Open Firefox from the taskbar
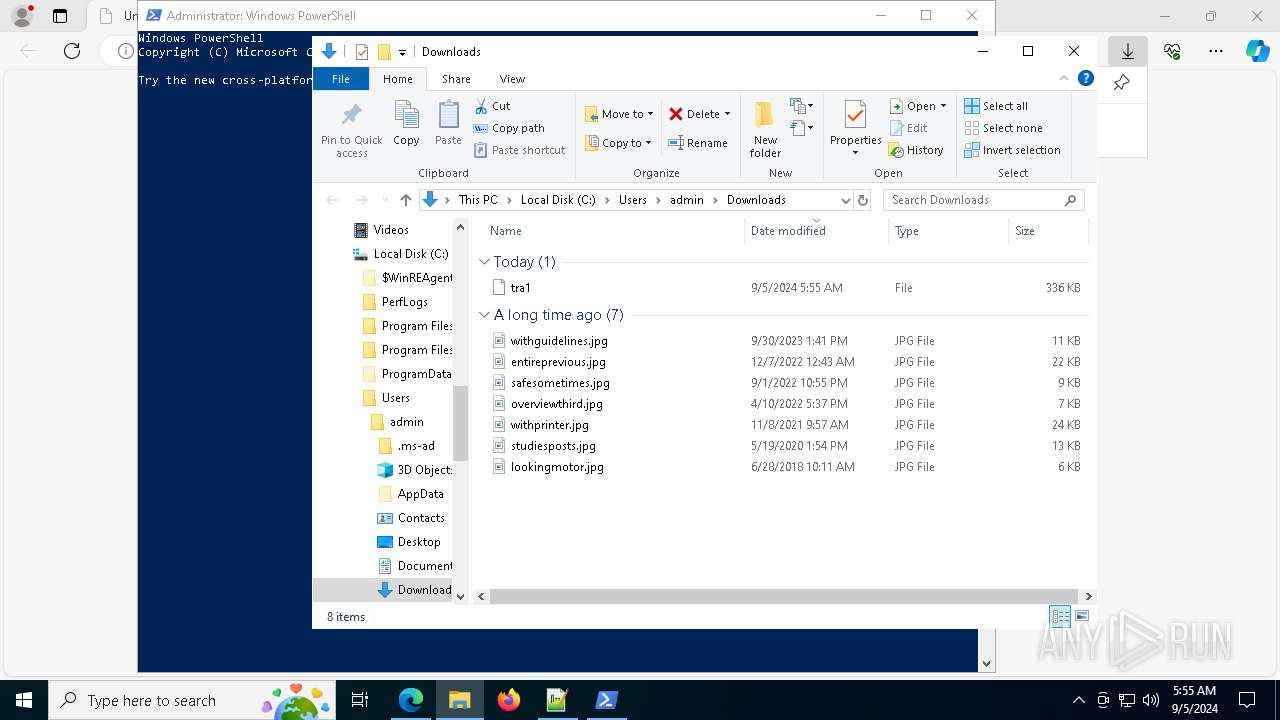The image size is (1280, 720). [509, 700]
